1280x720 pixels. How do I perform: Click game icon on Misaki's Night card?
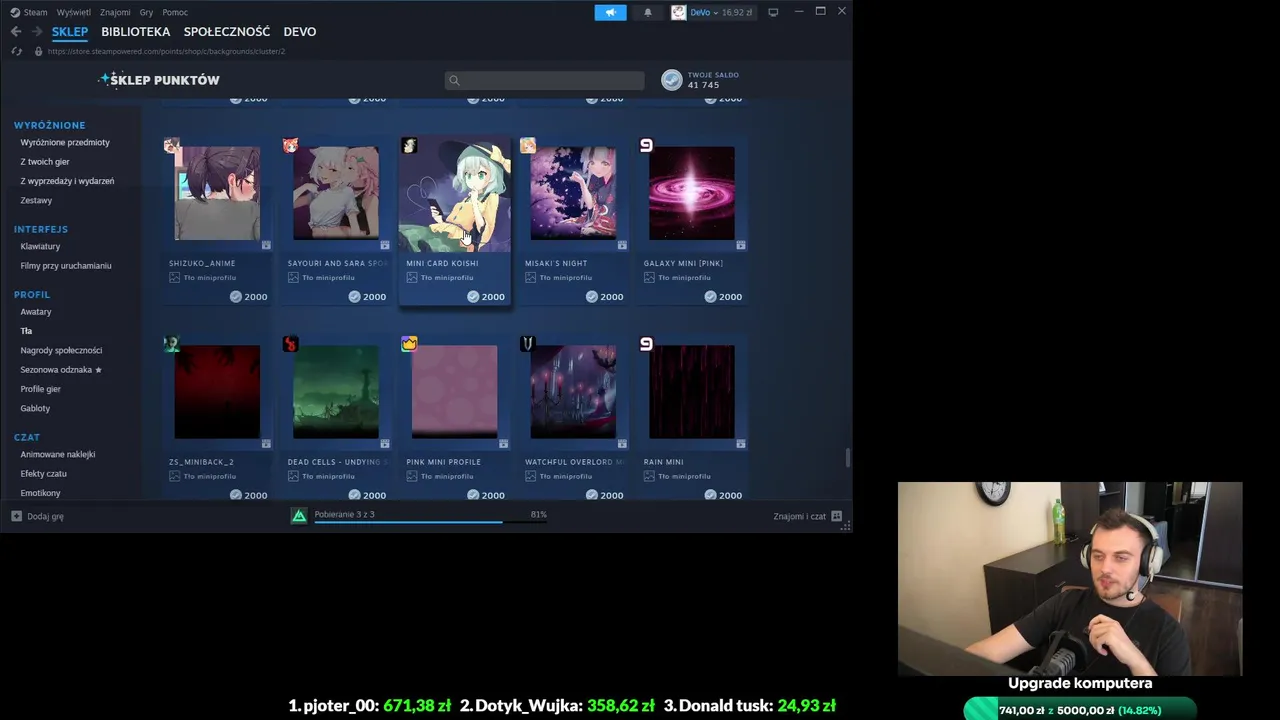click(527, 146)
